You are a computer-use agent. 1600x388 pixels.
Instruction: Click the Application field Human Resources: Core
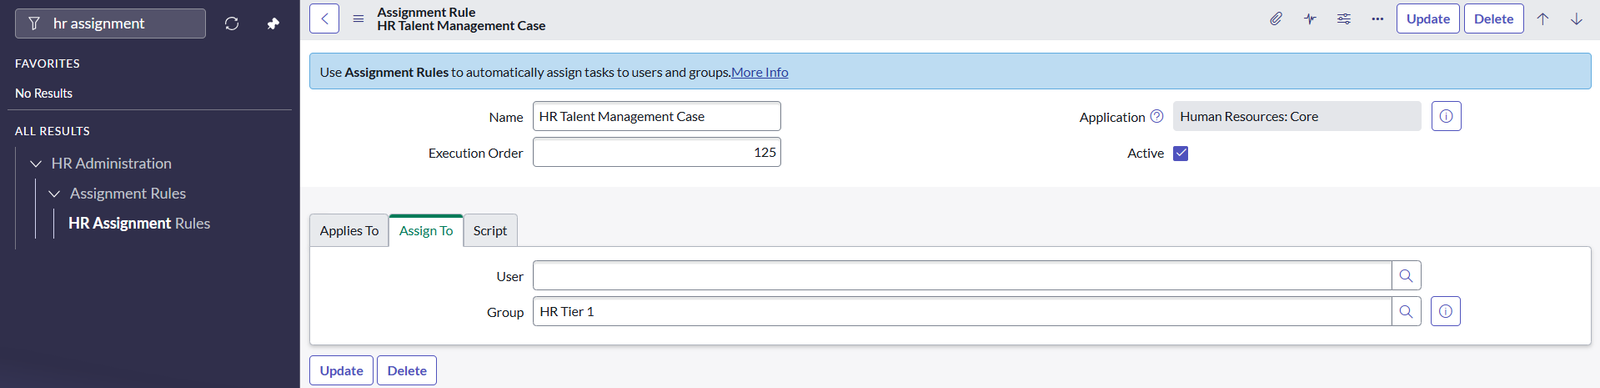[1297, 116]
